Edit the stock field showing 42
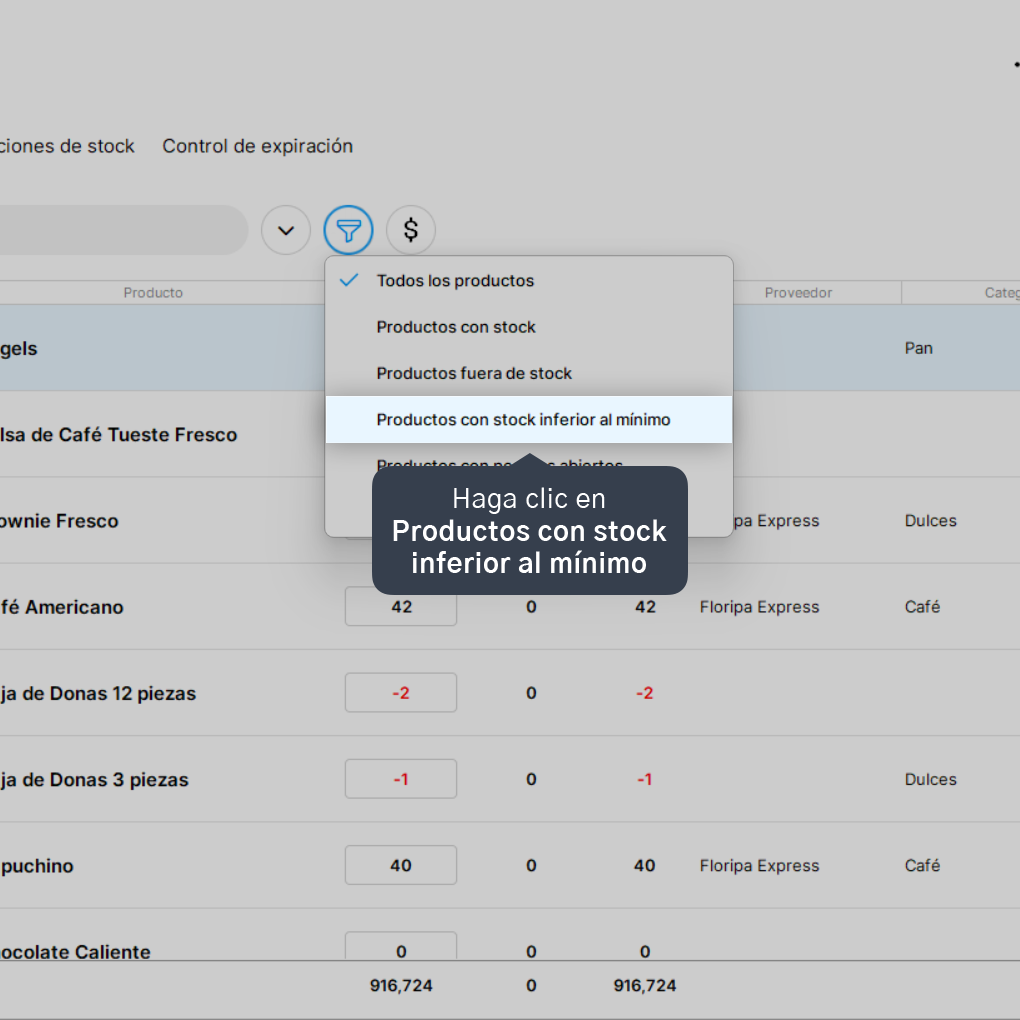 [401, 606]
